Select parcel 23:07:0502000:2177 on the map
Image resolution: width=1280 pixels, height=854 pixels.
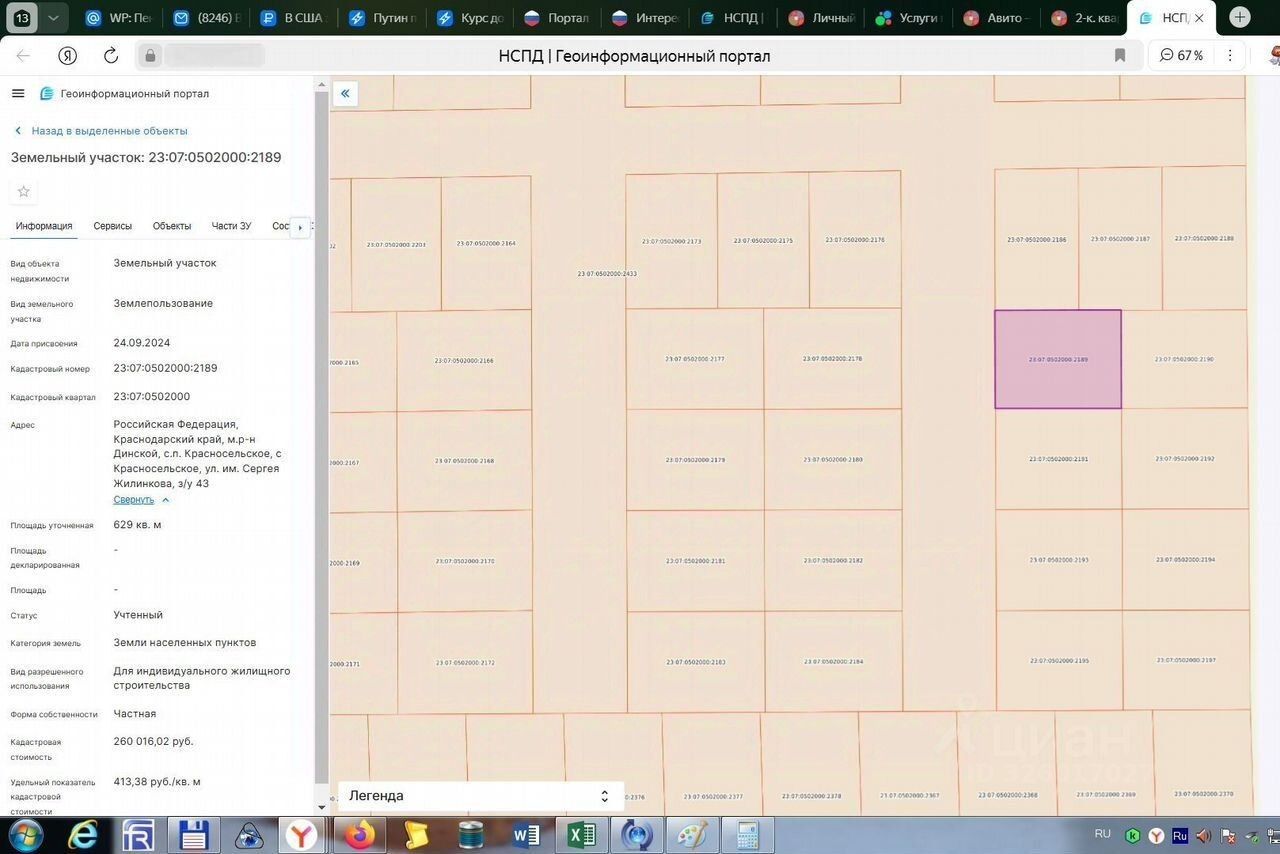[x=695, y=358]
